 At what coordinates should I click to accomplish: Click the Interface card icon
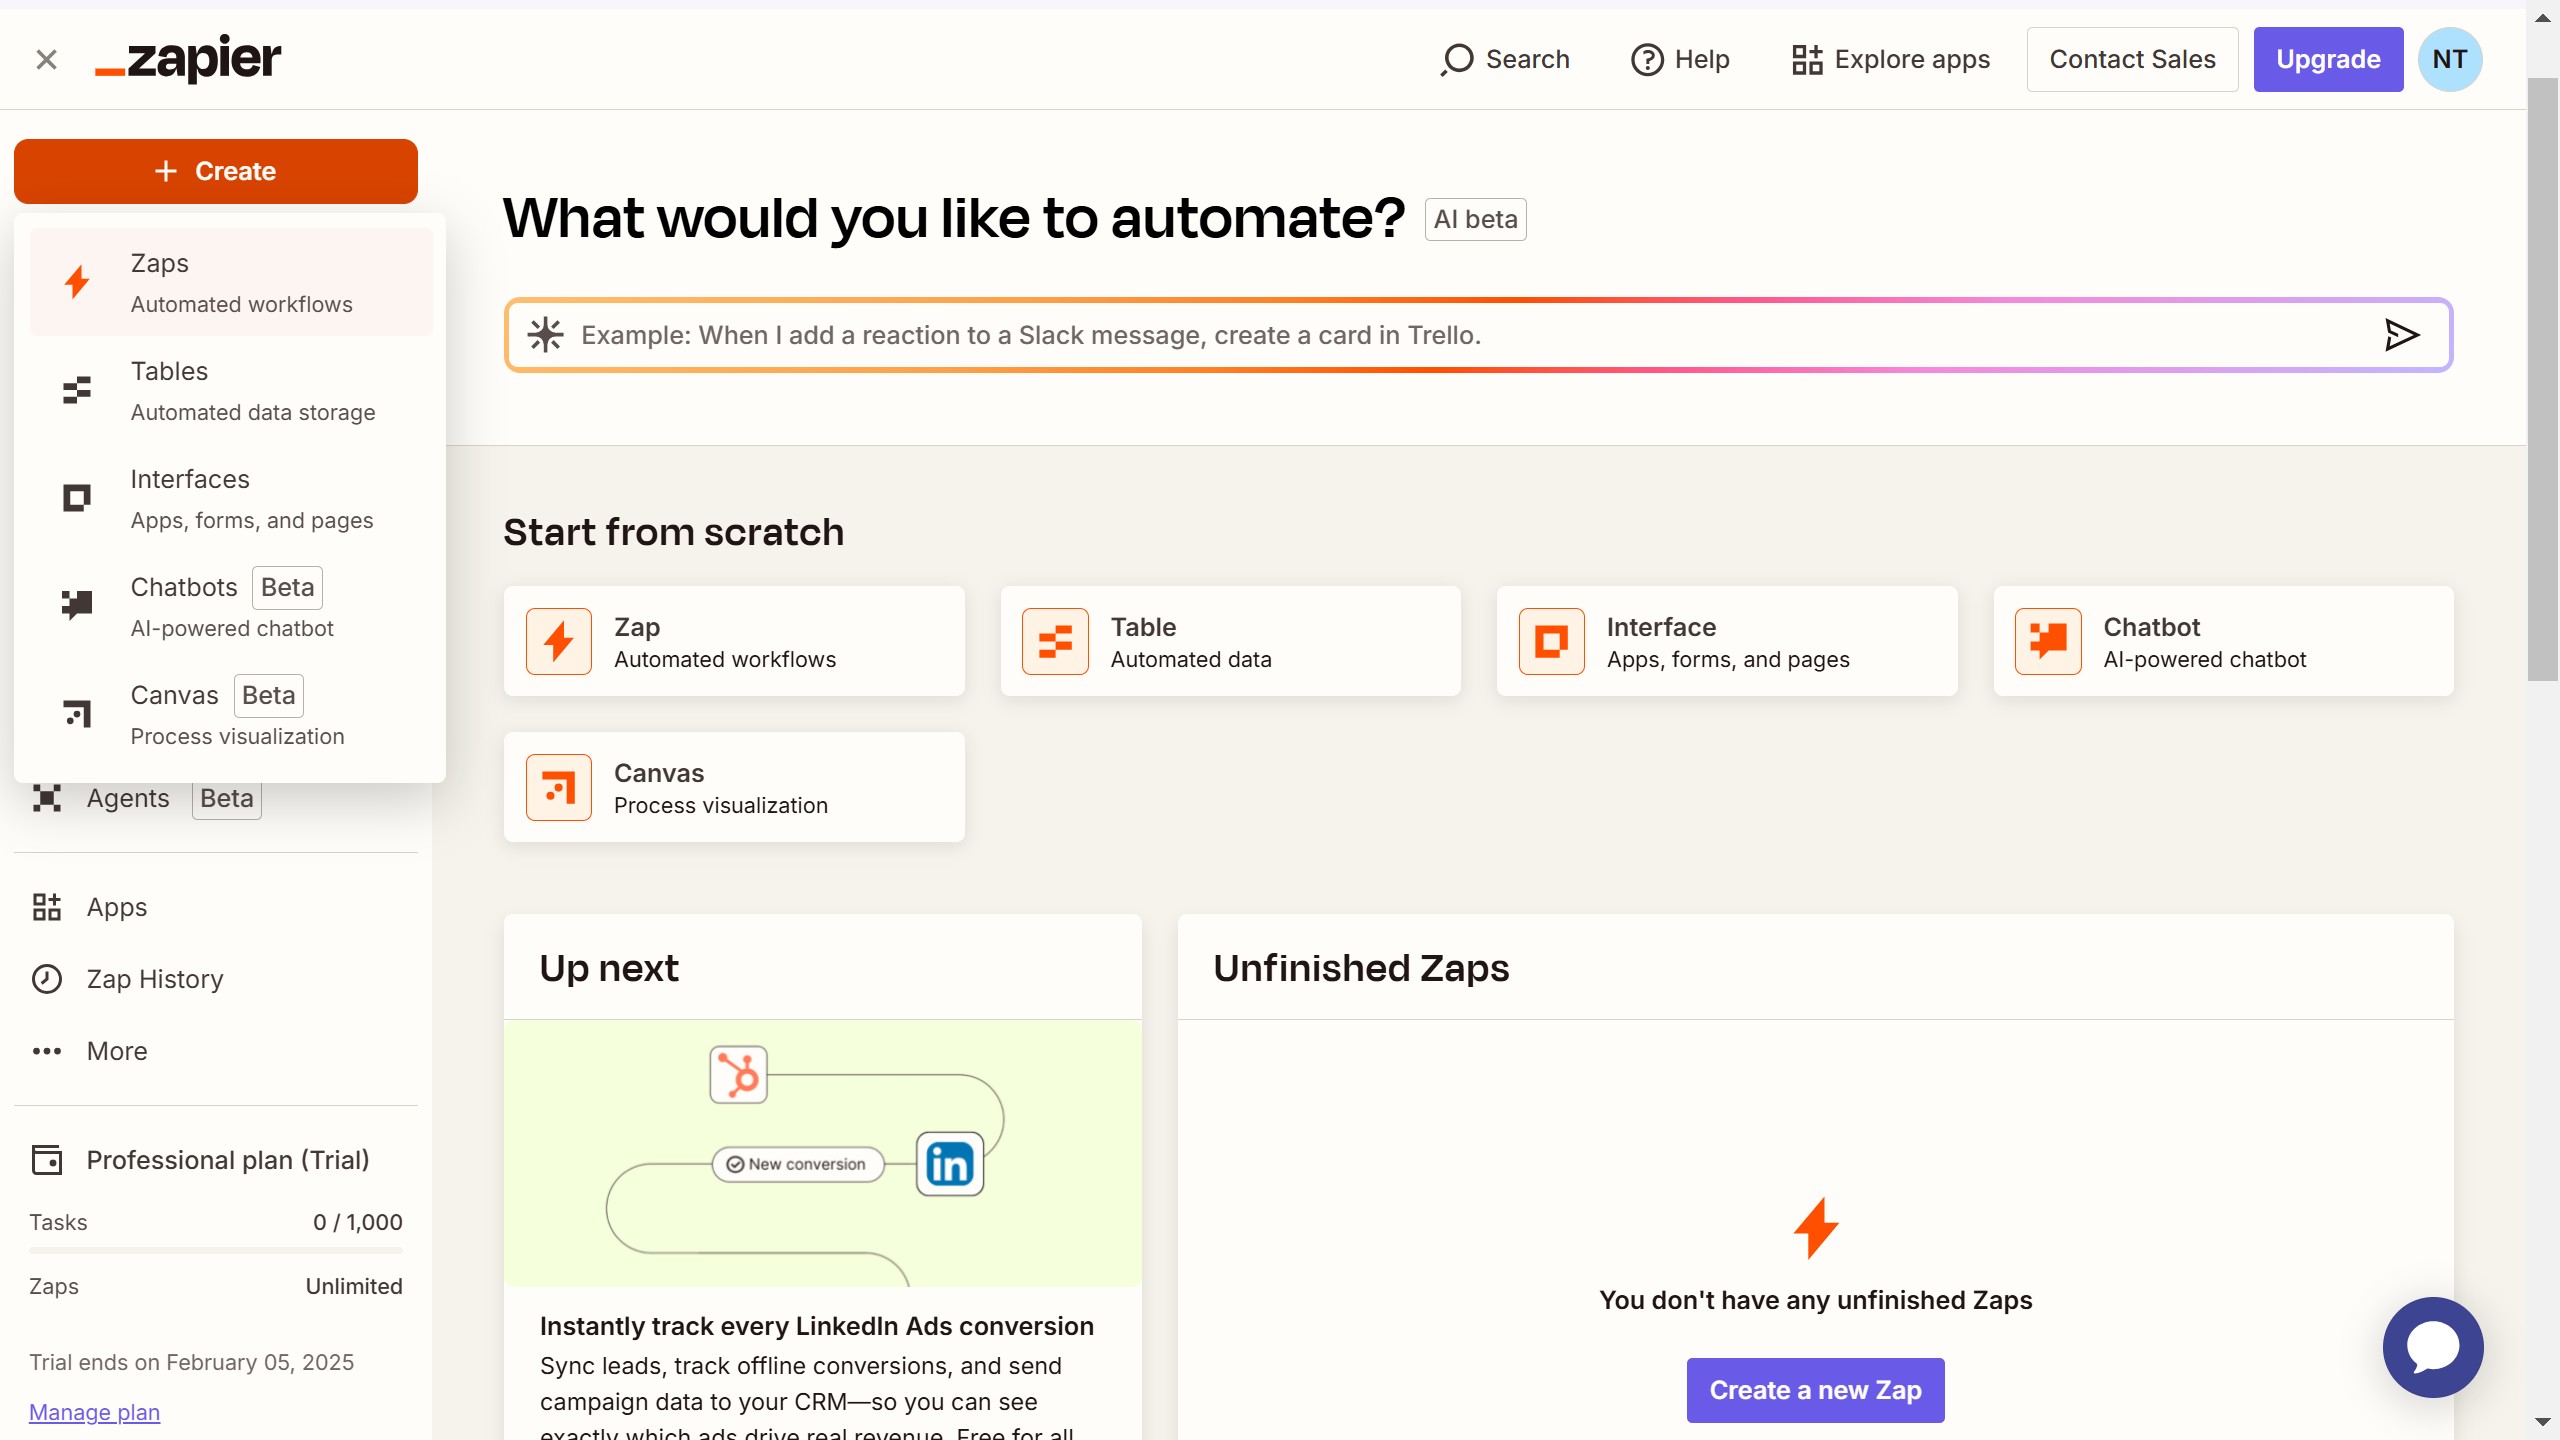[1551, 641]
